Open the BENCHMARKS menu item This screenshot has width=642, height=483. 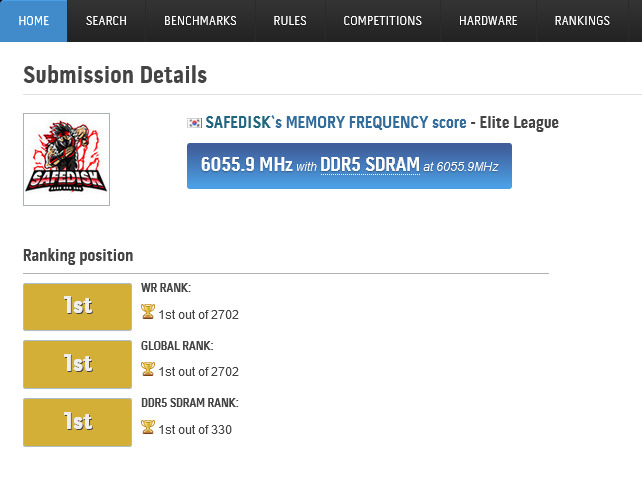pyautogui.click(x=200, y=20)
